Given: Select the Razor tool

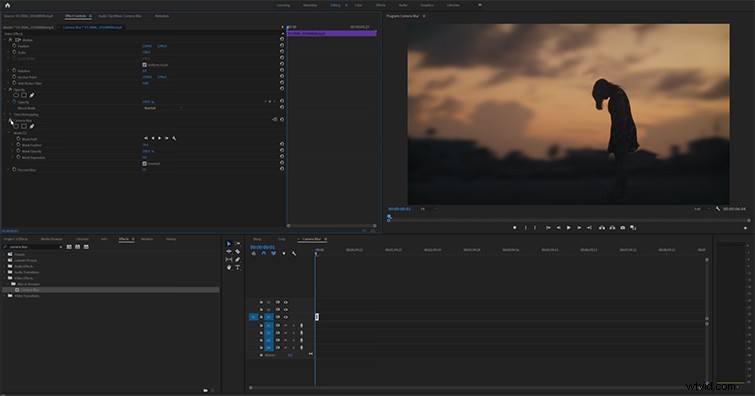Looking at the screenshot, I should (x=237, y=251).
